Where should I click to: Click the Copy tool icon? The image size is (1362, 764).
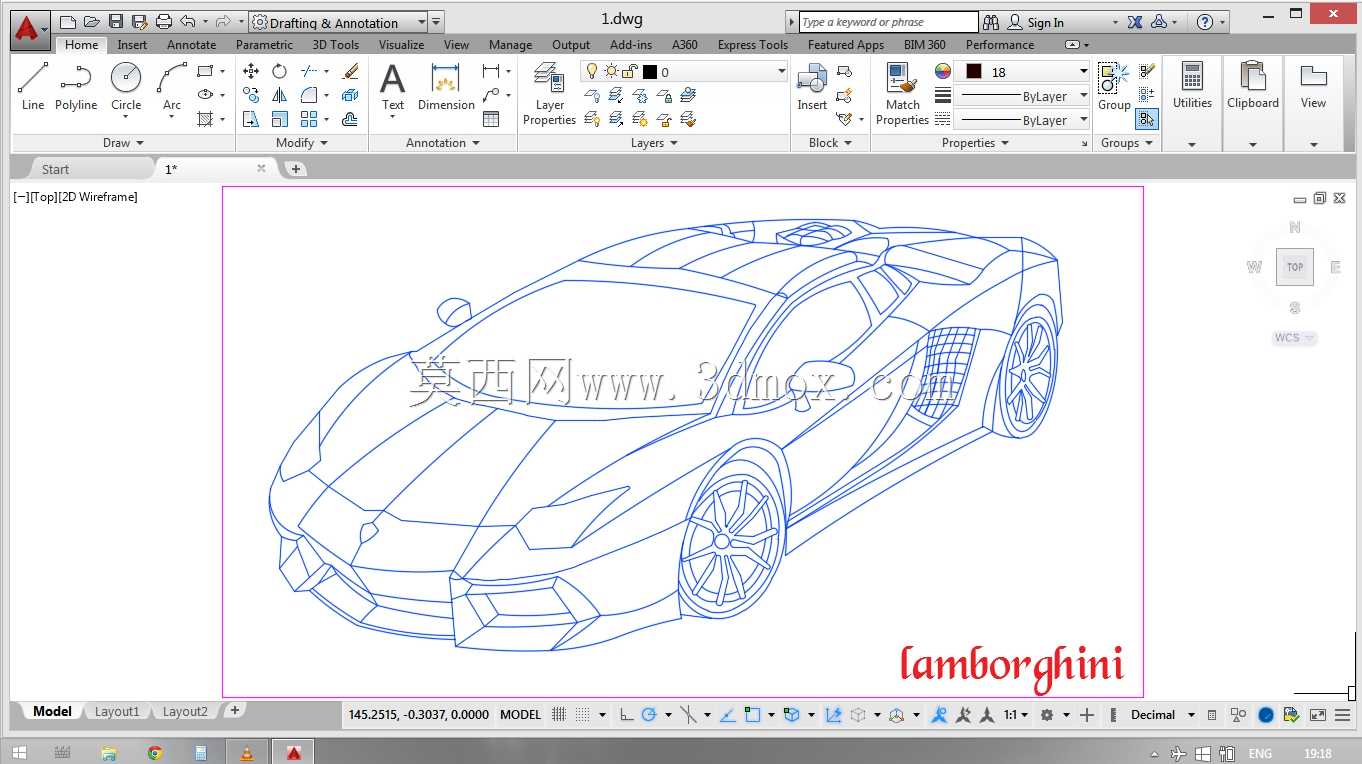click(x=251, y=95)
